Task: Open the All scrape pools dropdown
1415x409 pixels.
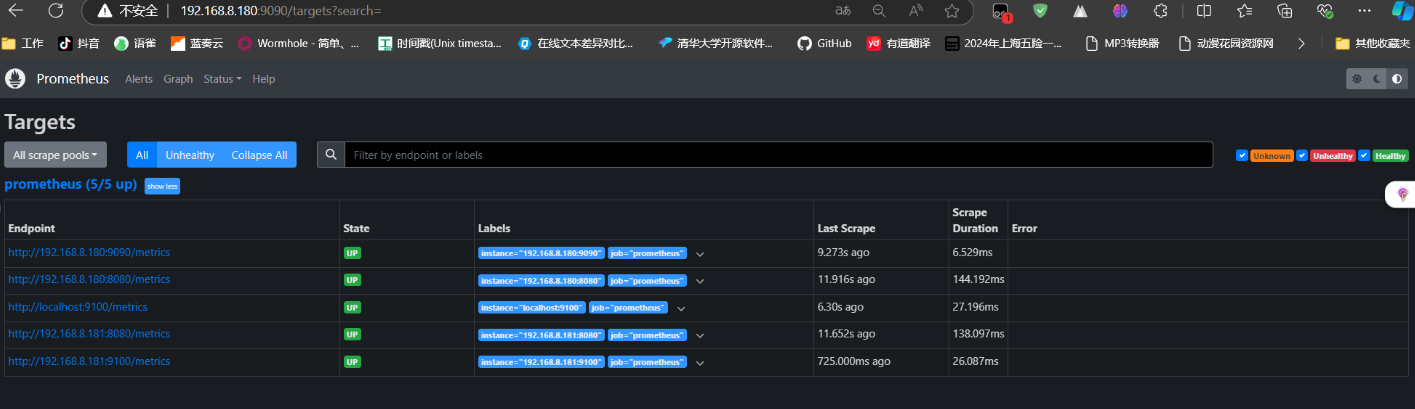Action: point(55,155)
